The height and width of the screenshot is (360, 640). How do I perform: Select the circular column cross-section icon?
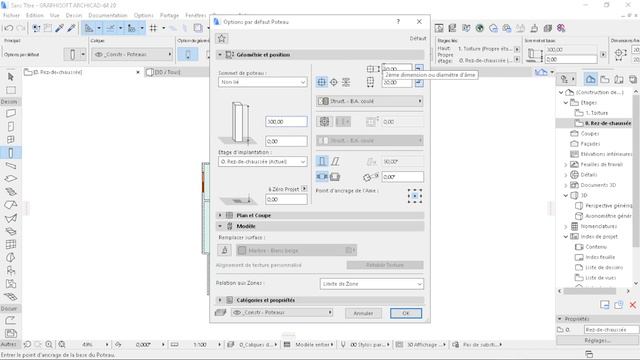[x=334, y=82]
